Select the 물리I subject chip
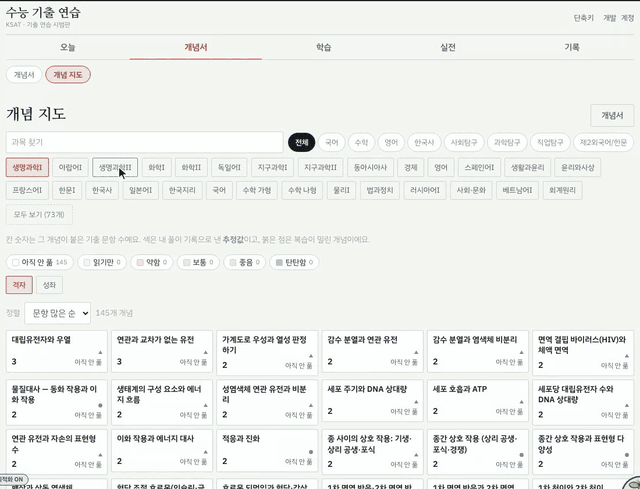The image size is (640, 489). pyautogui.click(x=341, y=190)
